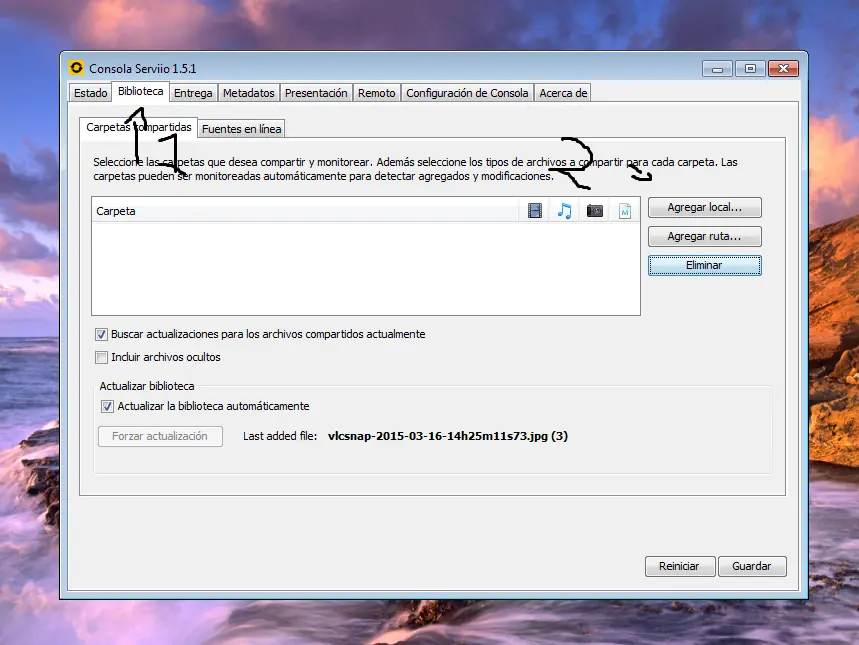Minimize the Consola Serviio window
Image resolution: width=859 pixels, height=645 pixels.
pyautogui.click(x=717, y=69)
